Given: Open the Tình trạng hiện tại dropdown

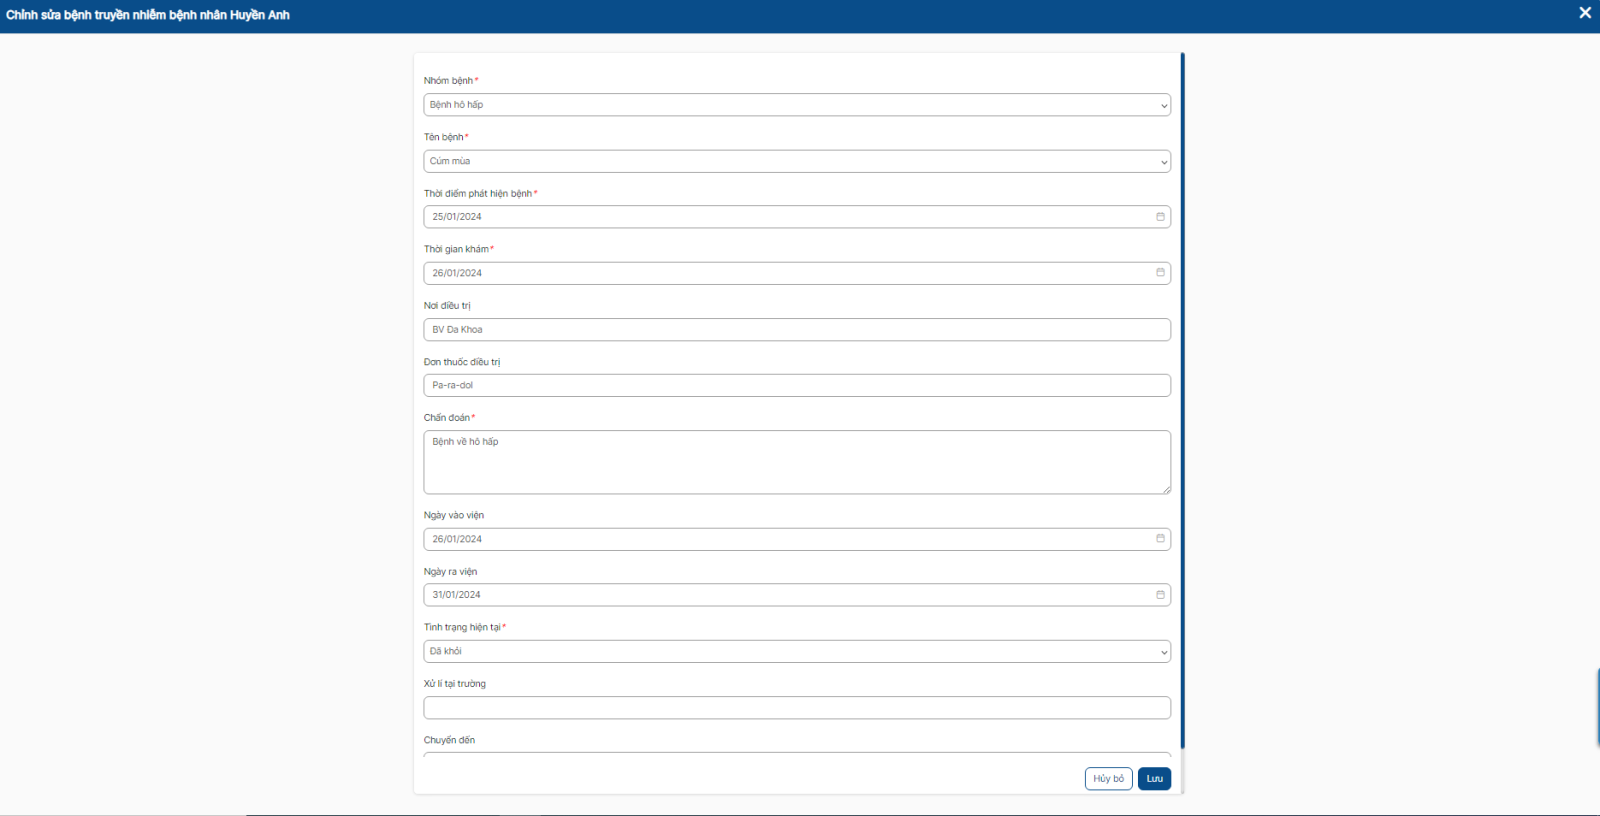Looking at the screenshot, I should coord(797,651).
